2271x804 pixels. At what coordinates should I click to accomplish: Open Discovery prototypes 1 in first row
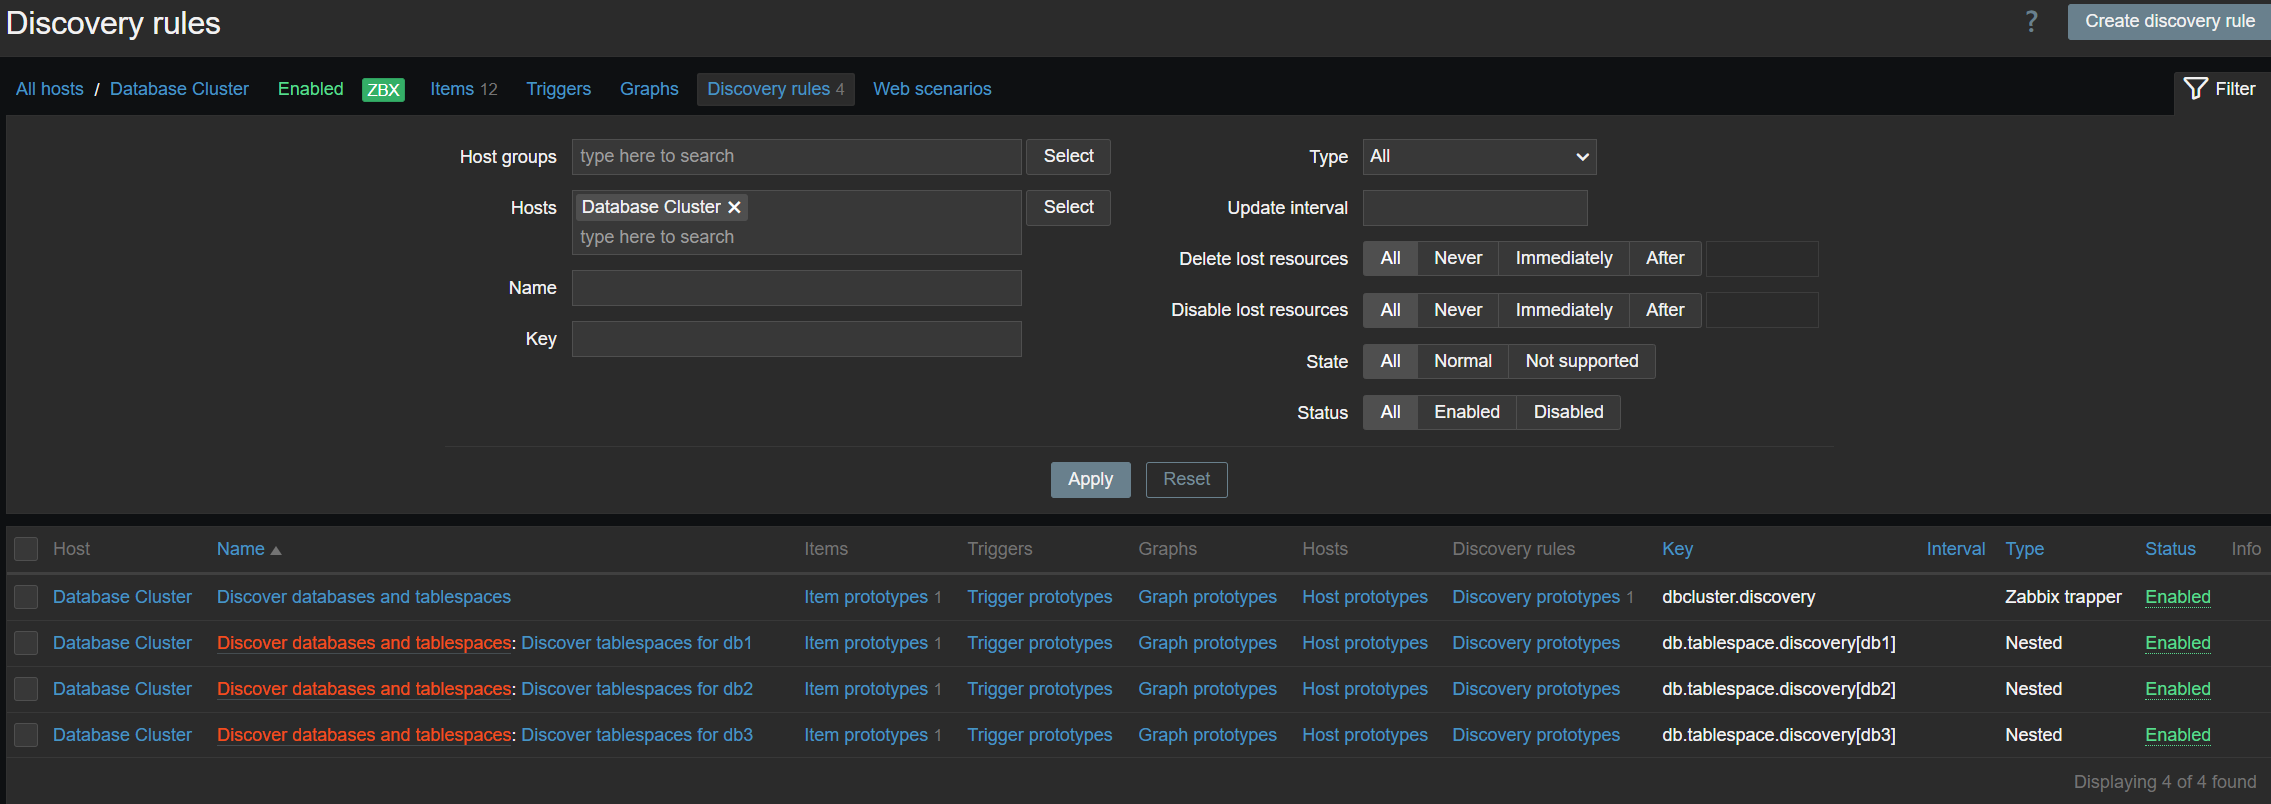click(x=1536, y=597)
